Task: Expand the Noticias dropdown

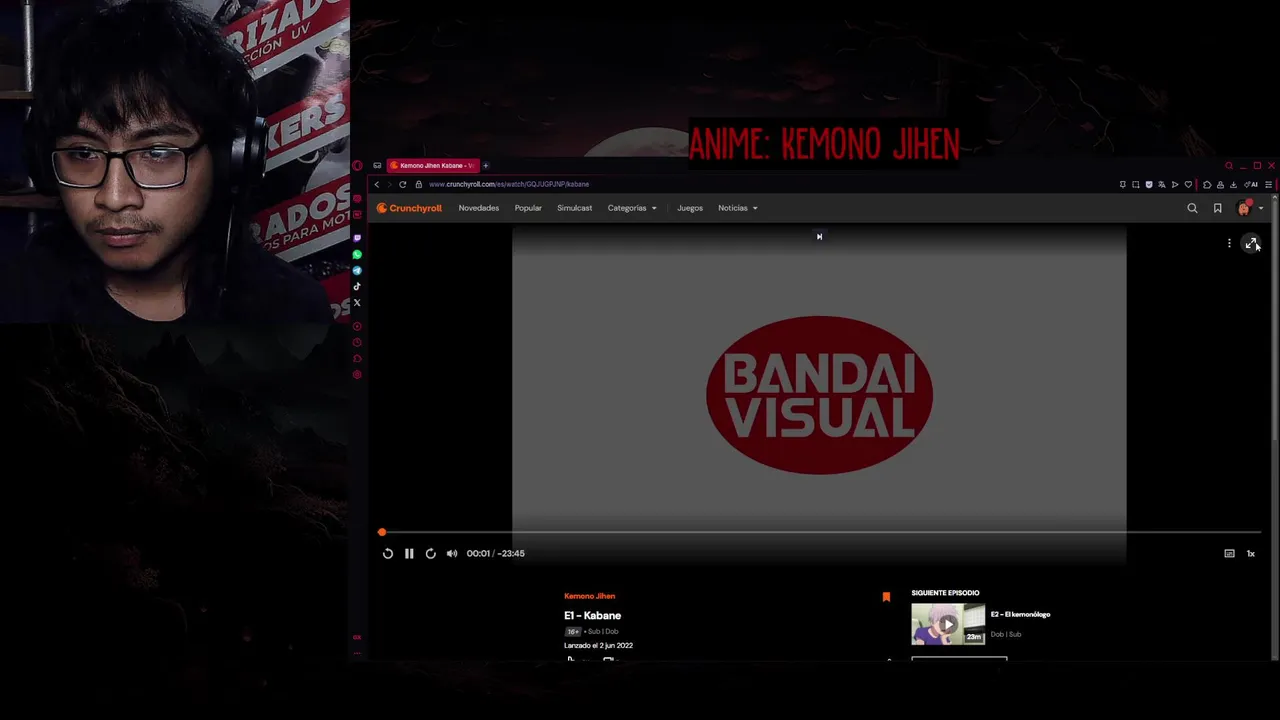Action: point(738,208)
